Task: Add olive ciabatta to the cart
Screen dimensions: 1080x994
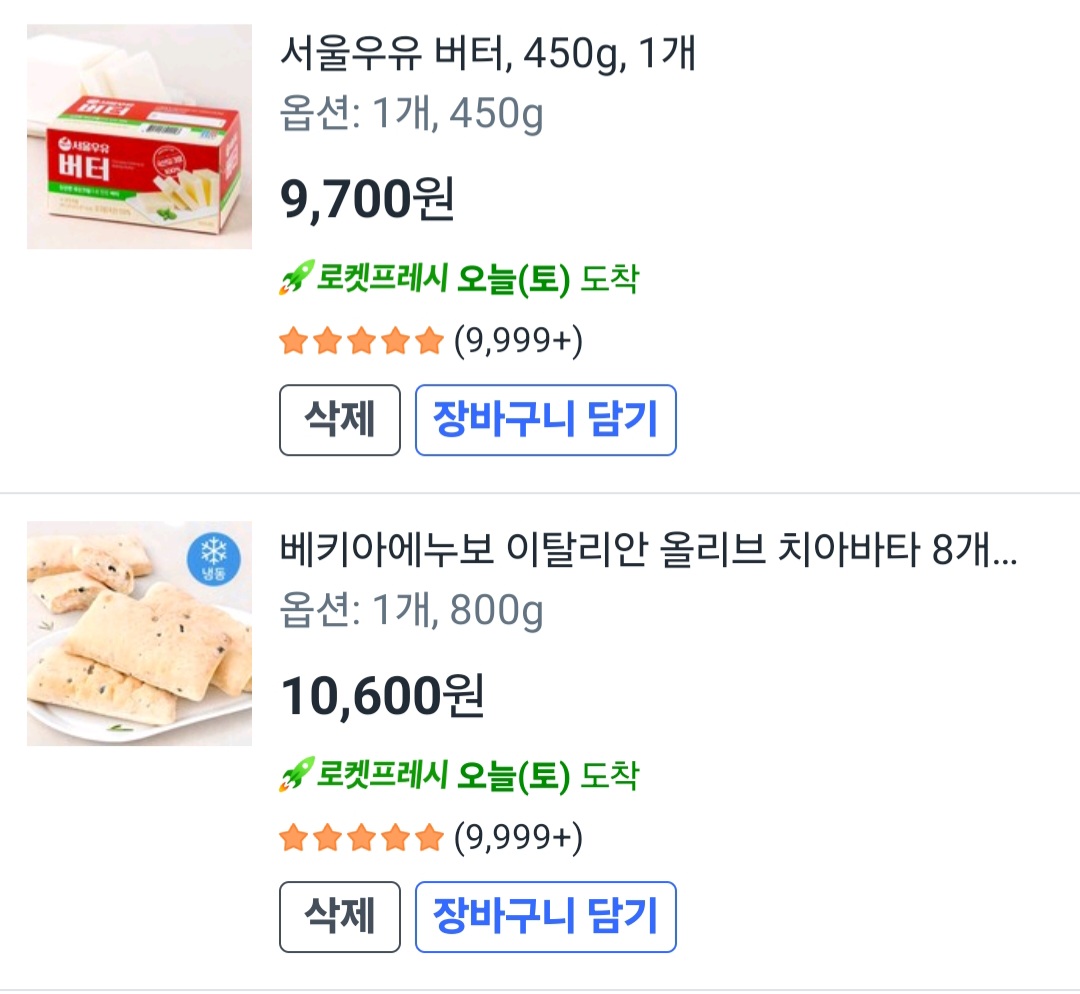Action: pyautogui.click(x=545, y=916)
